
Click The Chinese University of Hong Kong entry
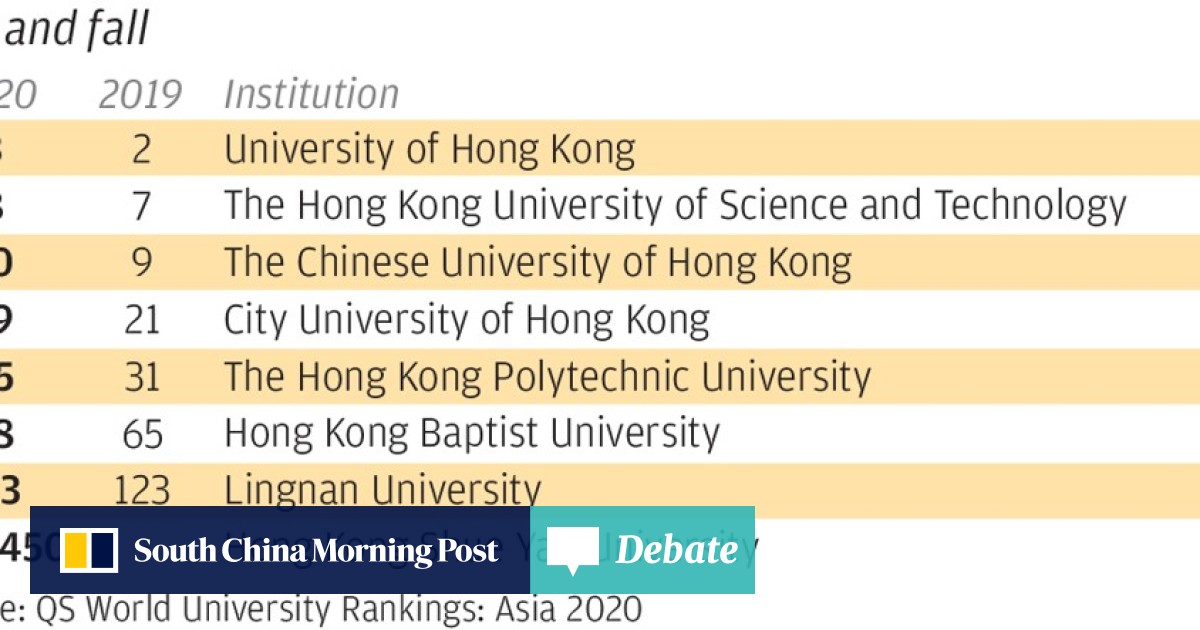click(x=537, y=263)
